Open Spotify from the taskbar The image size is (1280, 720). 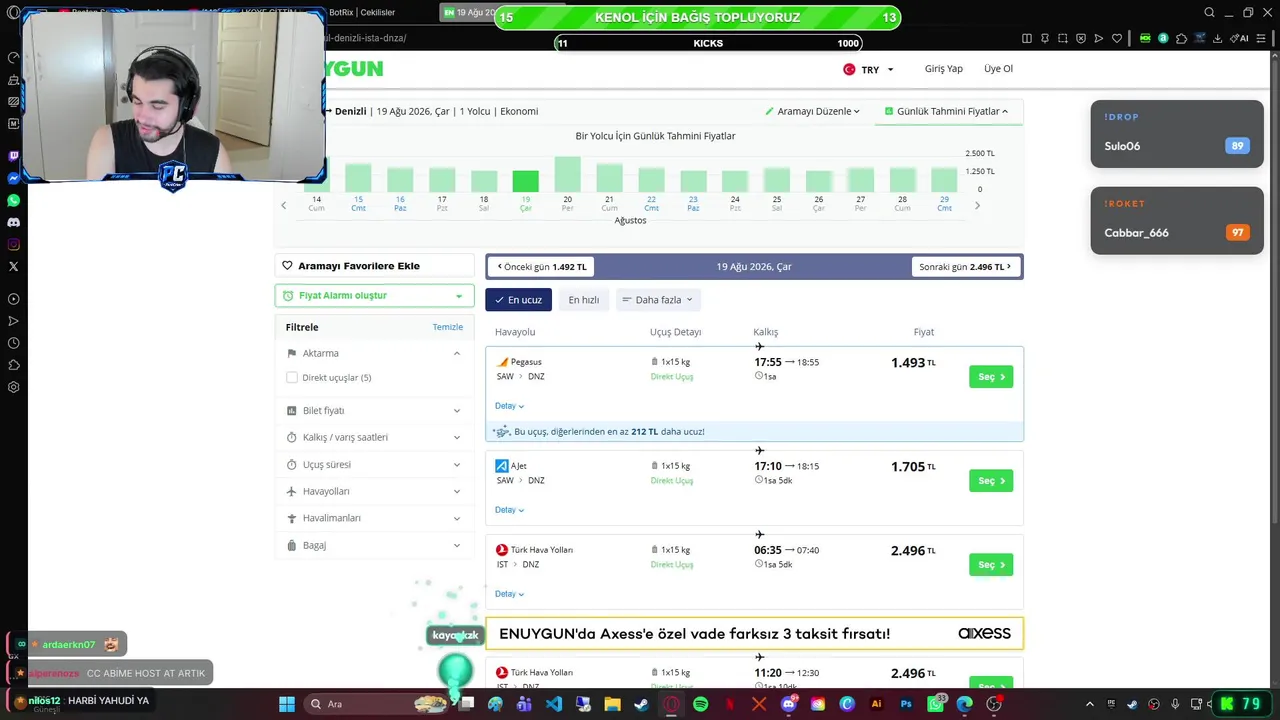tap(700, 704)
